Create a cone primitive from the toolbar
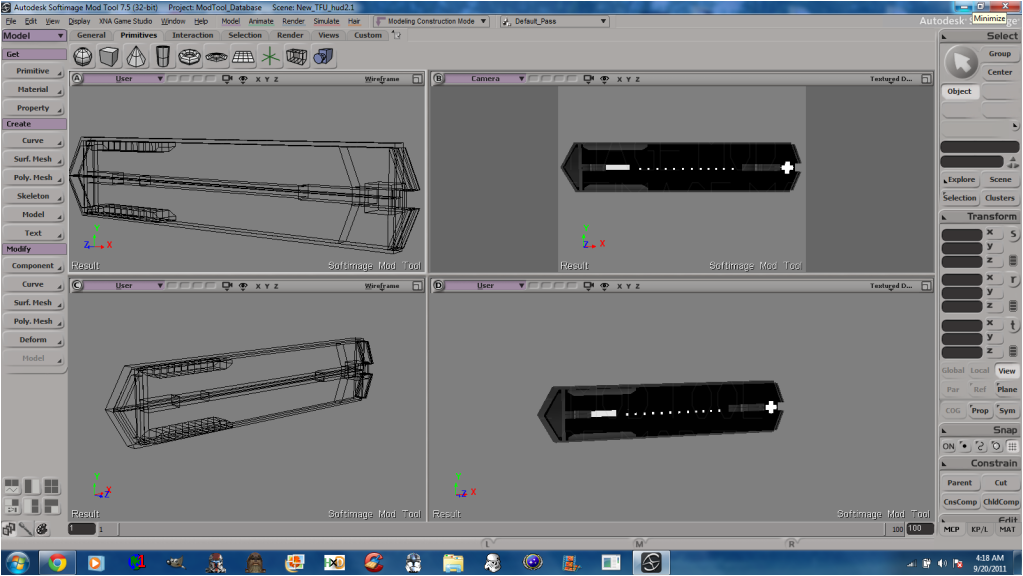The width and height of the screenshot is (1023, 576). click(136, 57)
